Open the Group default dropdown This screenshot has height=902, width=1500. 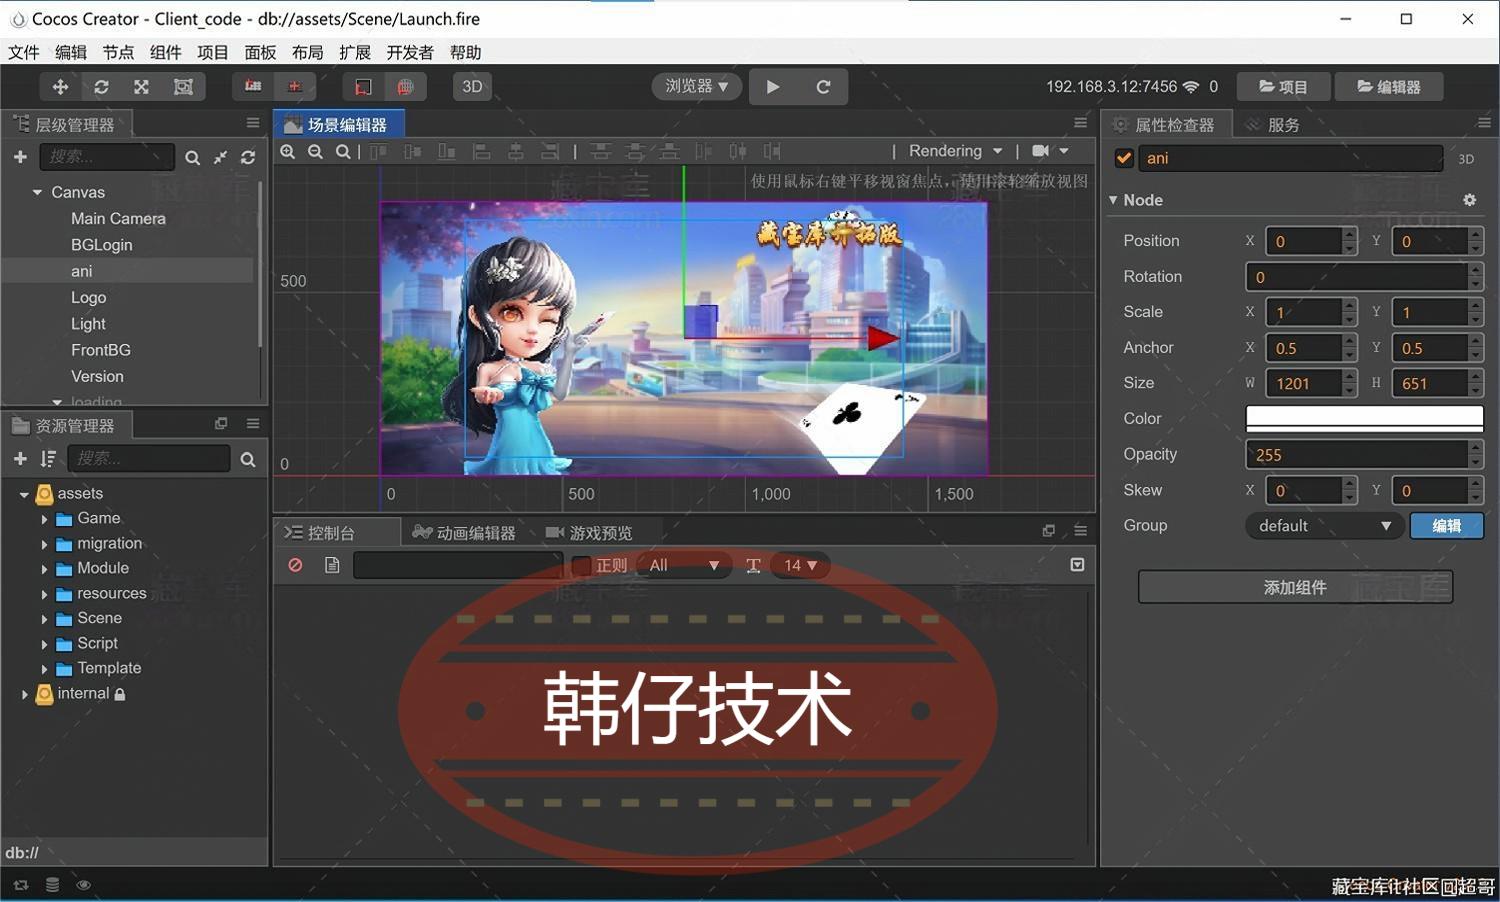click(x=1323, y=526)
